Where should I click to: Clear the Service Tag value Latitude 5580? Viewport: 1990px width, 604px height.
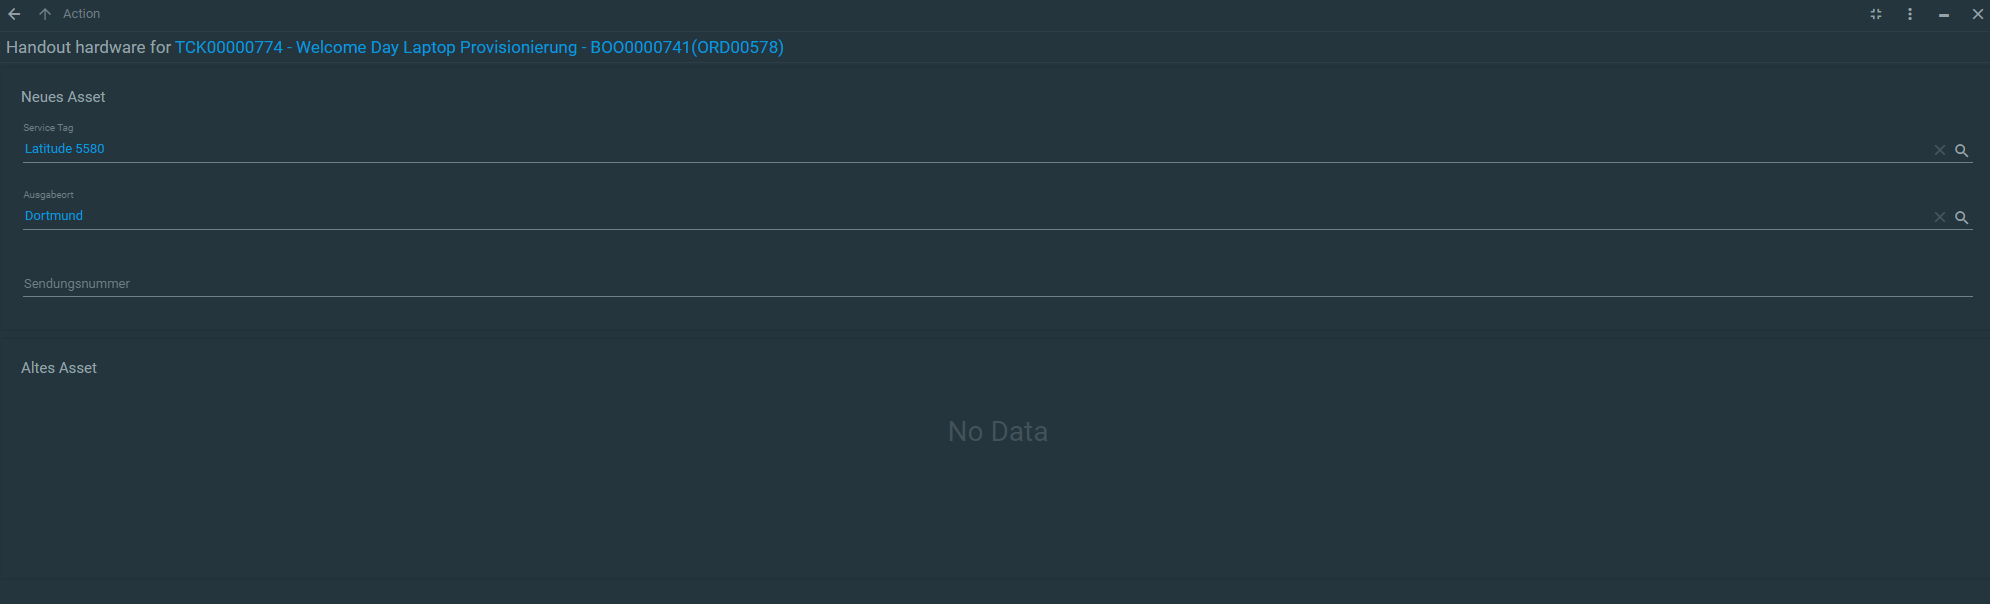pos(1940,150)
